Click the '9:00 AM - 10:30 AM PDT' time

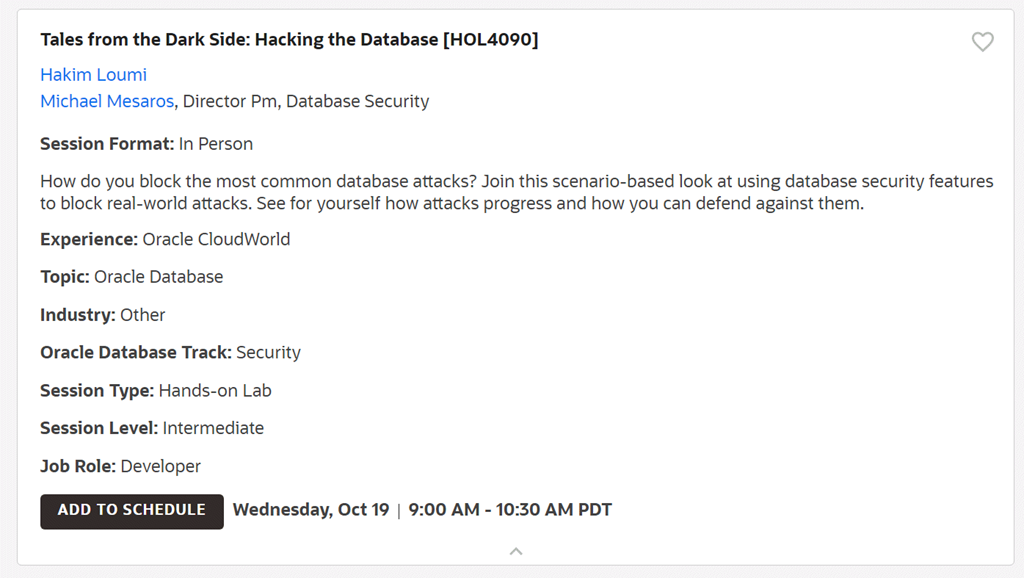510,510
